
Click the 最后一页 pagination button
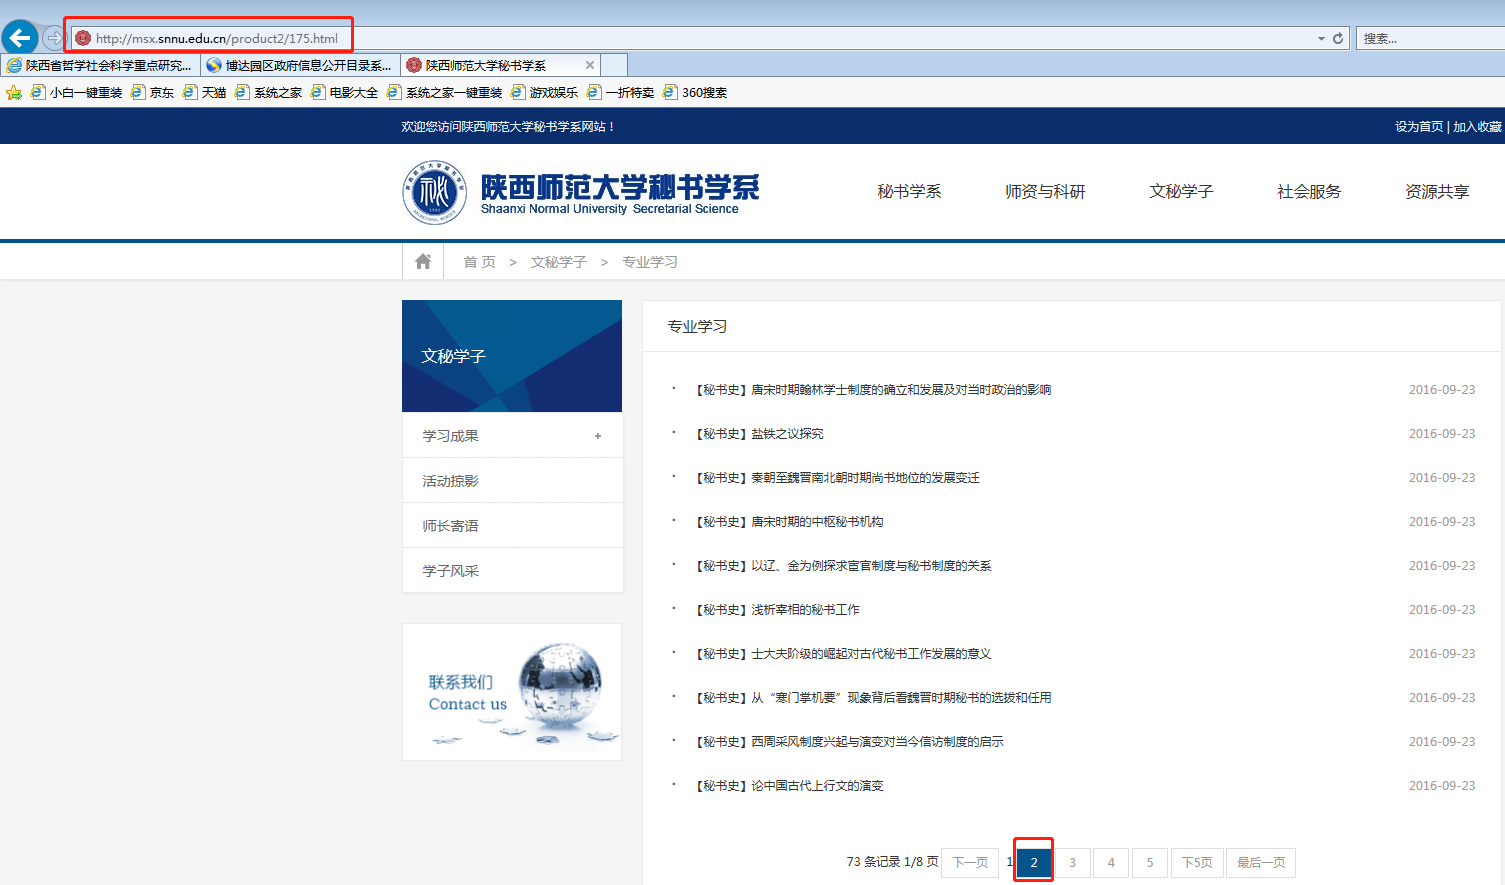(1260, 862)
